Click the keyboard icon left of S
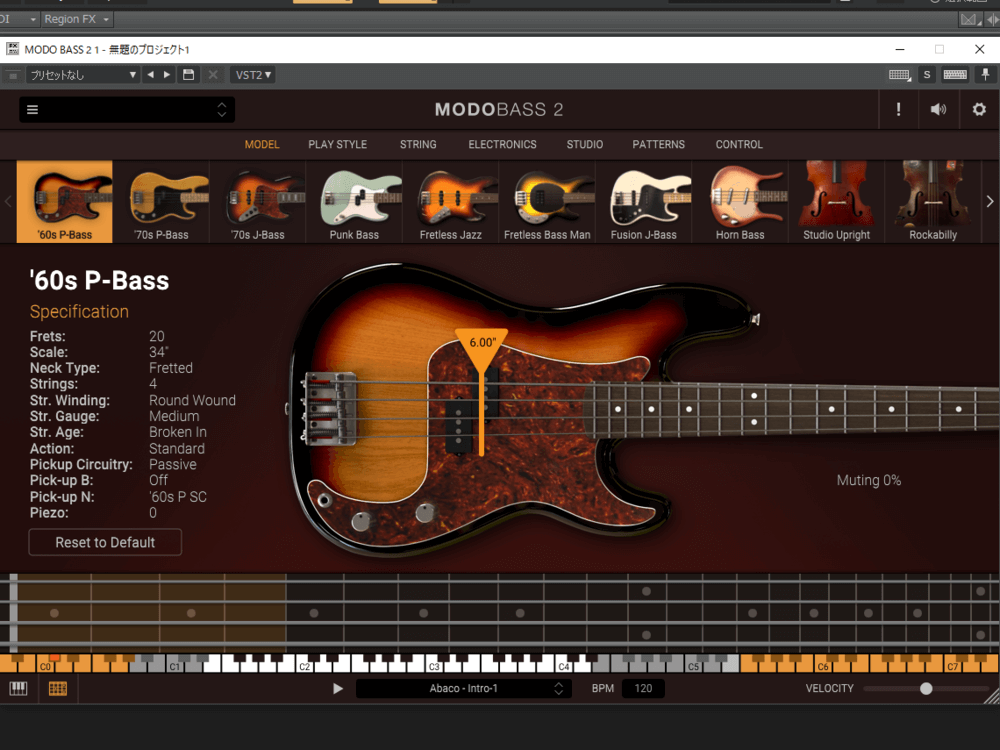1000x750 pixels. (x=899, y=75)
